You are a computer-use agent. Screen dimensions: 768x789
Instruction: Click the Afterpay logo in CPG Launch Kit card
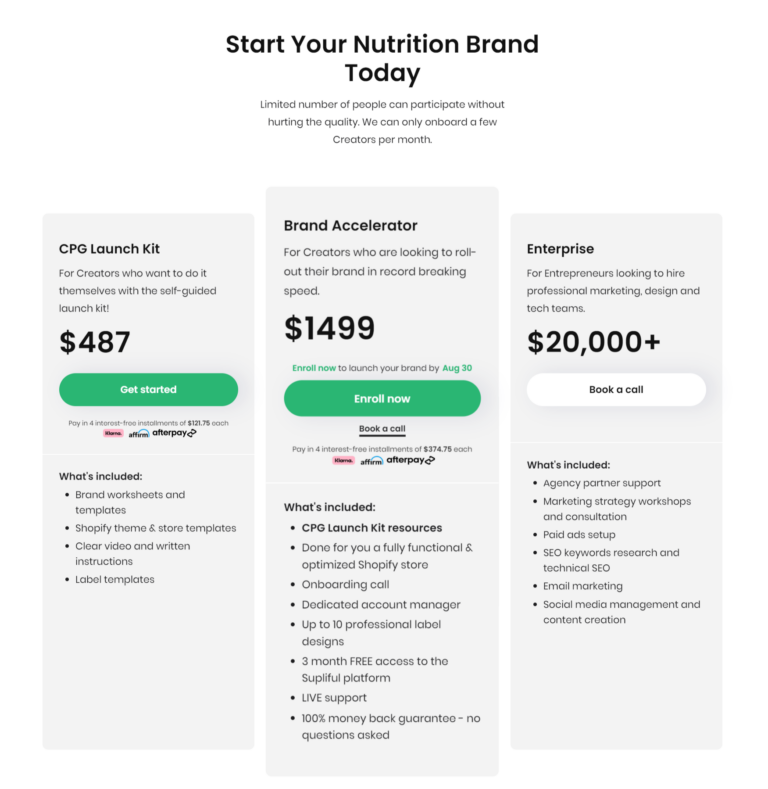pos(175,433)
